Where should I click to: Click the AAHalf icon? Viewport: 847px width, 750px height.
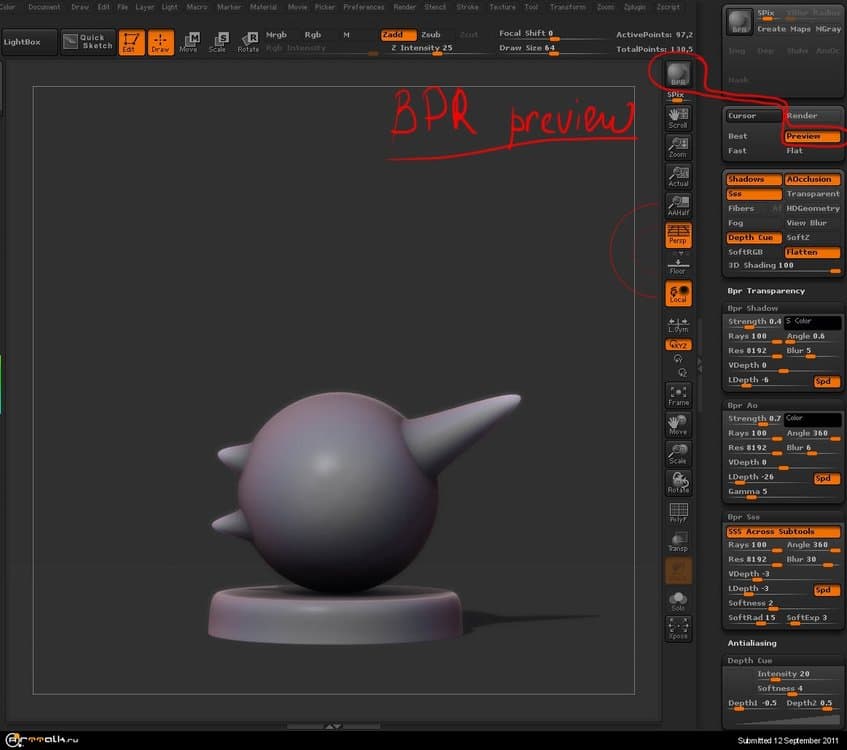(x=678, y=205)
